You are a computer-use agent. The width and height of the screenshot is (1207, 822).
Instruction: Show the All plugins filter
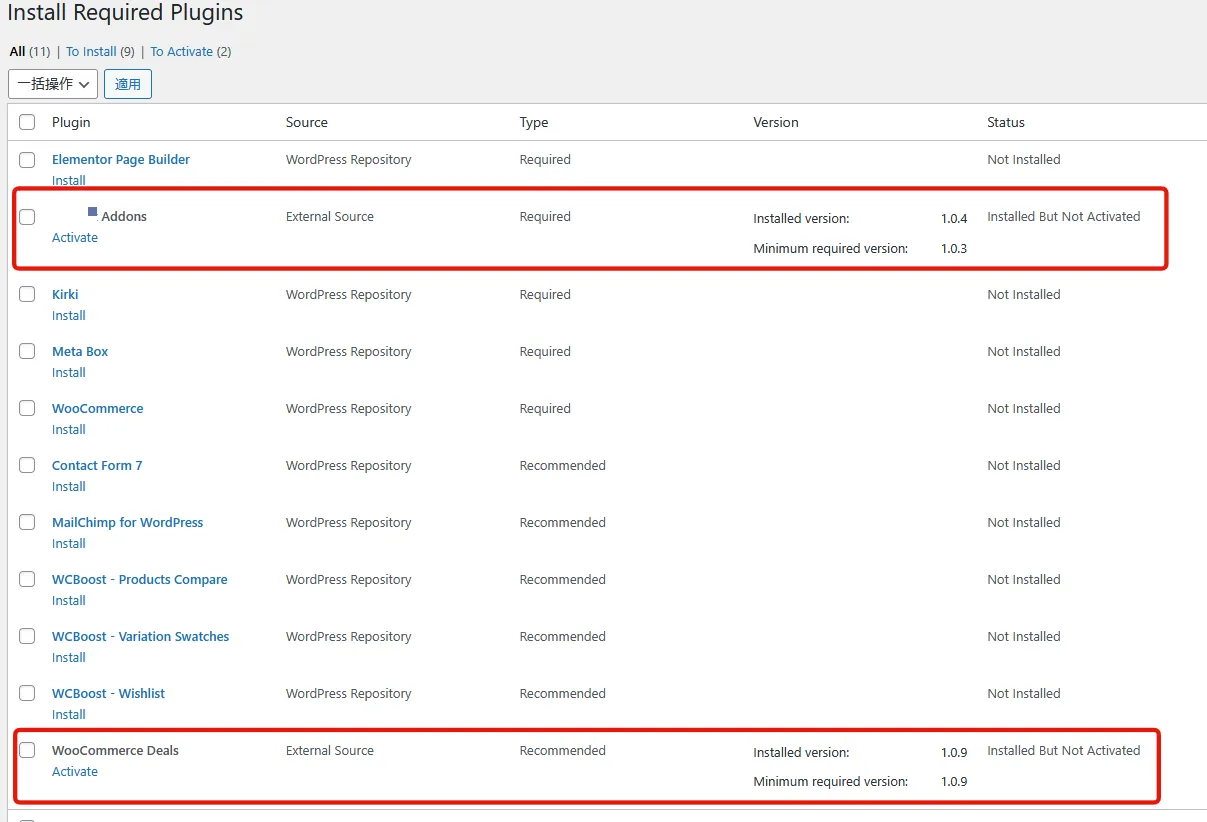click(17, 52)
